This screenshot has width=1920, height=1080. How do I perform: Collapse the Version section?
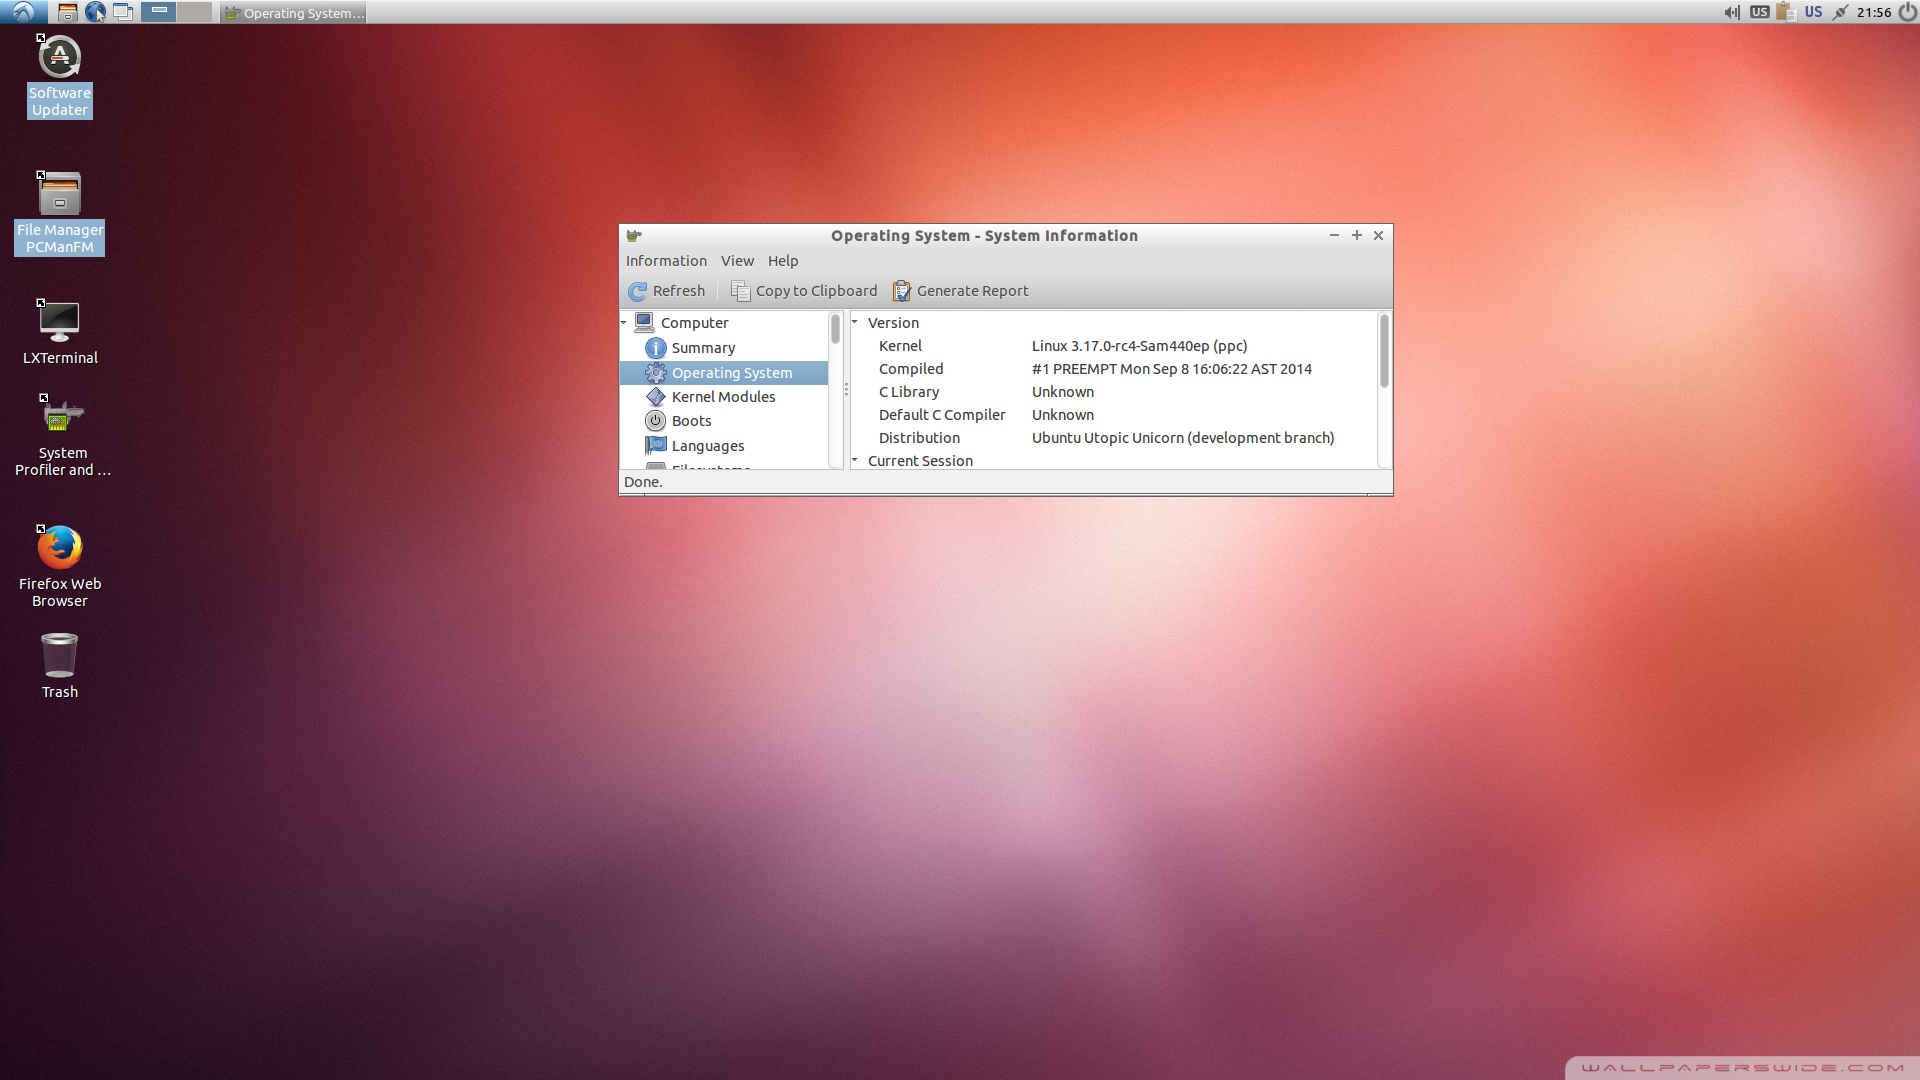coord(855,322)
